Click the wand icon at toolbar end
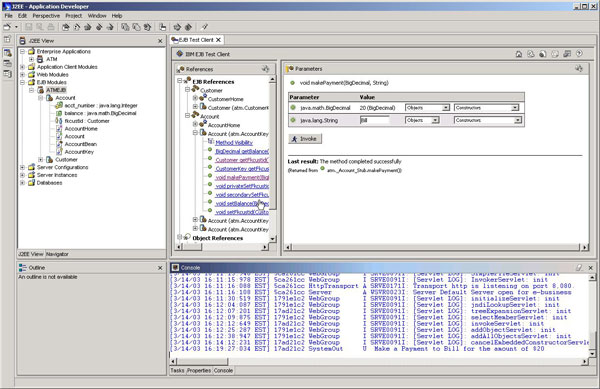Image resolution: width=600 pixels, height=389 pixels. [204, 27]
